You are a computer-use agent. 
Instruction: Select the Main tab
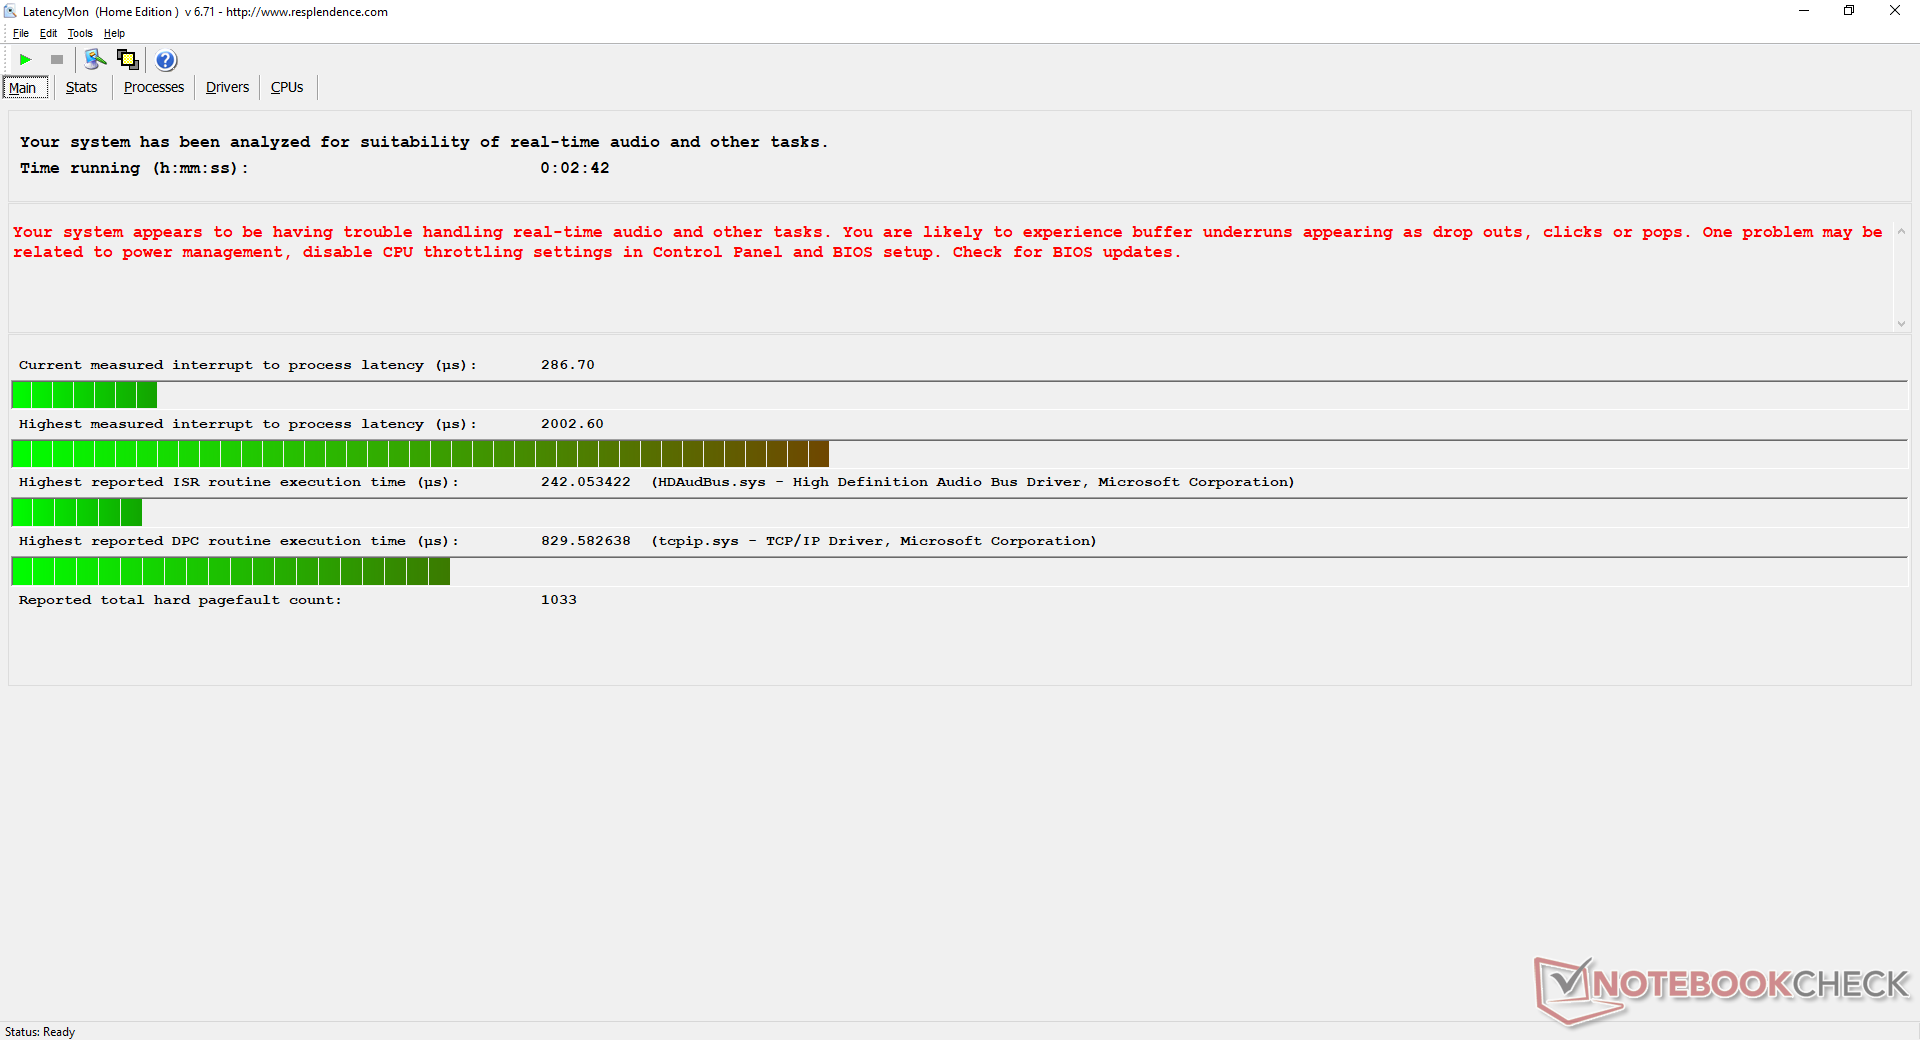point(25,88)
